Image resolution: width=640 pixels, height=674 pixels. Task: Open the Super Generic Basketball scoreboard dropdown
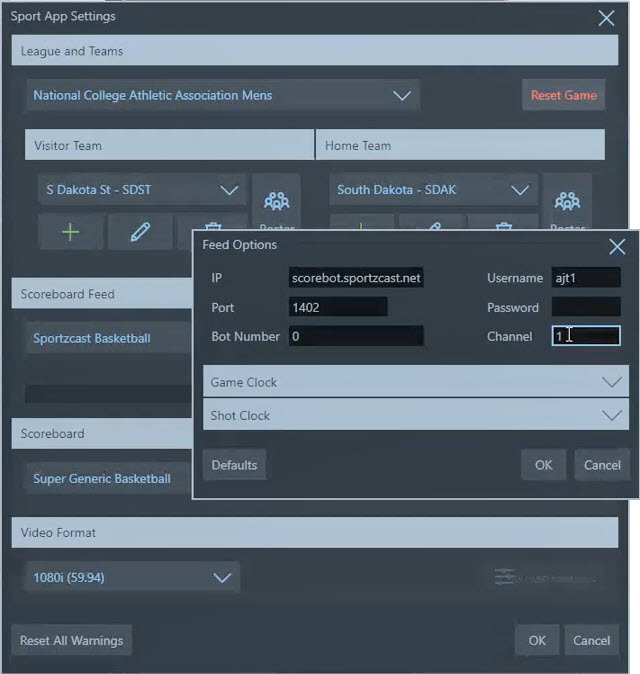click(x=105, y=479)
